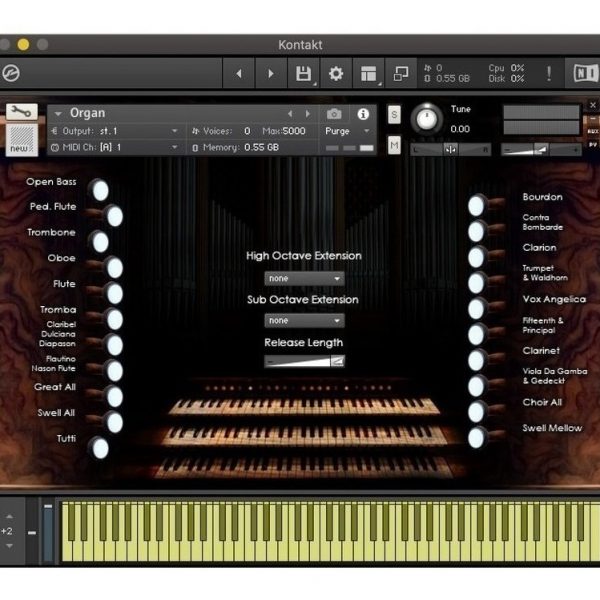Click the exclamation warning icon
600x600 pixels.
[549, 73]
